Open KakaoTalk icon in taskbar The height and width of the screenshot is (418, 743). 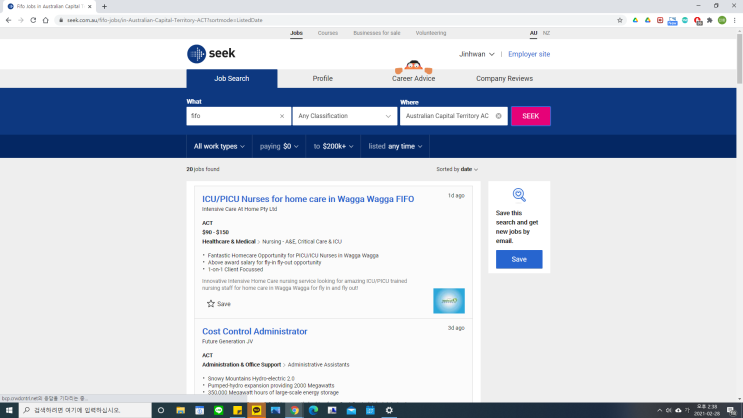click(256, 410)
